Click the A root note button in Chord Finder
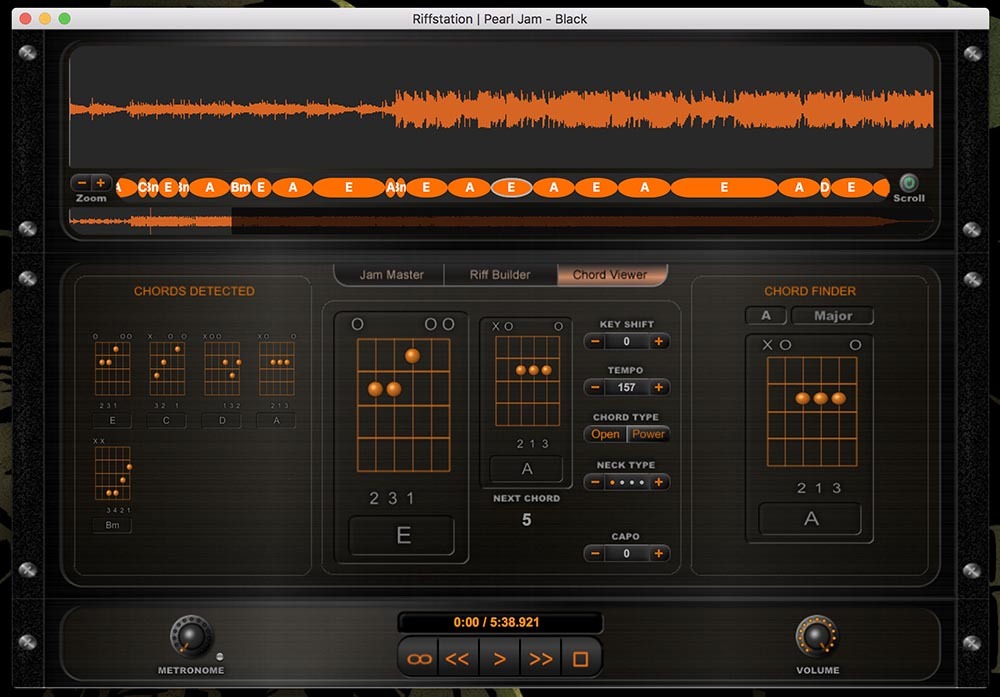The image size is (1000, 697). (766, 315)
